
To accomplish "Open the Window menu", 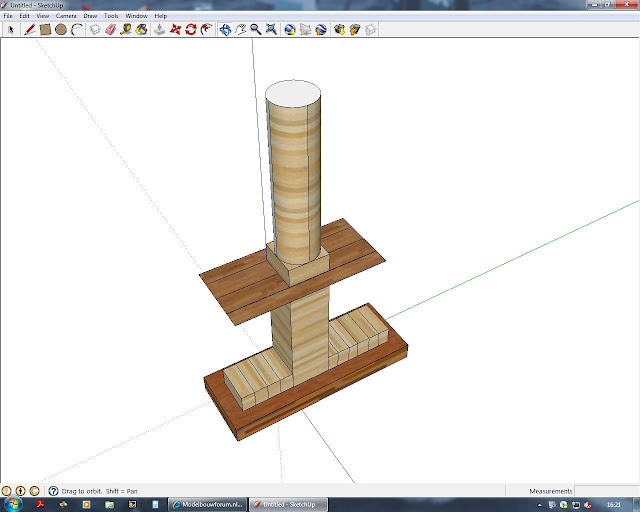I will point(136,16).
